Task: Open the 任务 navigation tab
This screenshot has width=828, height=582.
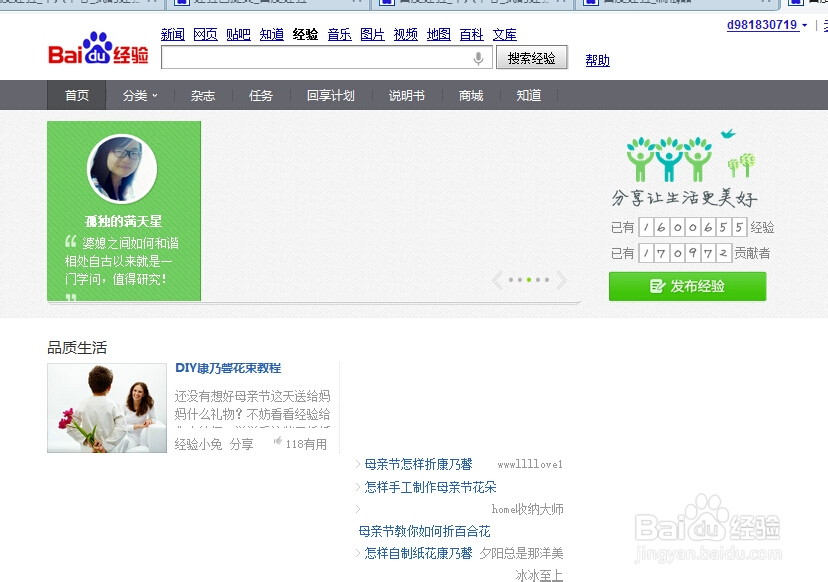Action: point(261,96)
